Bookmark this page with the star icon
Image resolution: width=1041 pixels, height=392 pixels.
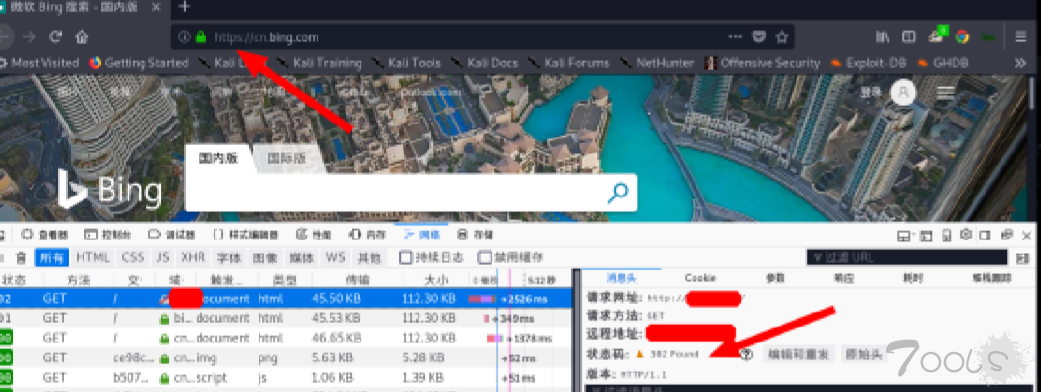pyautogui.click(x=781, y=37)
